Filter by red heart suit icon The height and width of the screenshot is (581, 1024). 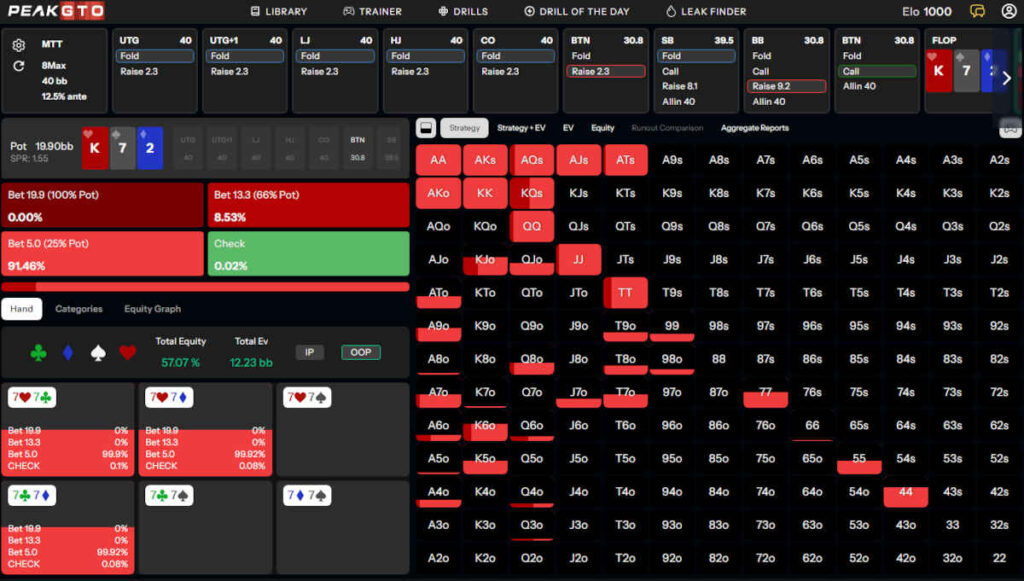pyautogui.click(x=127, y=352)
